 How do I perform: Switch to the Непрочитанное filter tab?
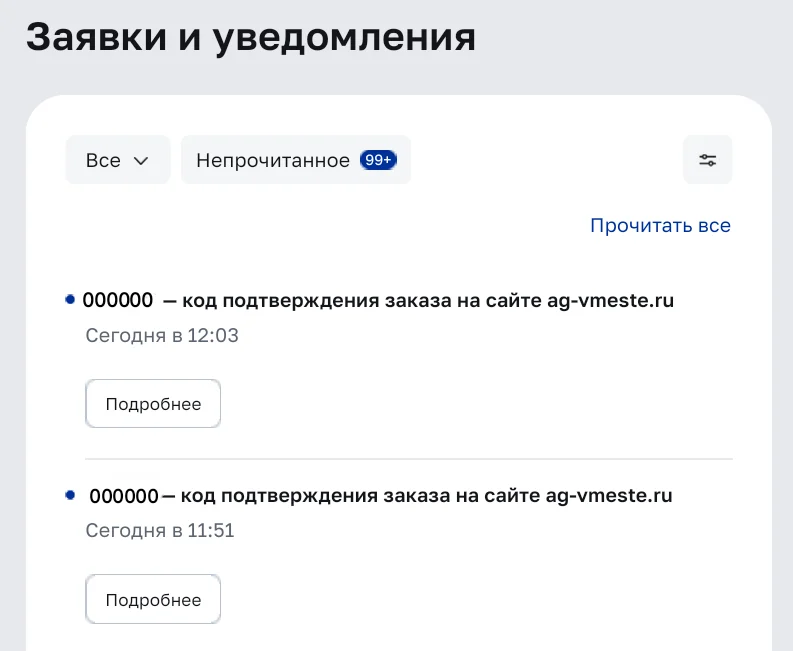pyautogui.click(x=296, y=160)
